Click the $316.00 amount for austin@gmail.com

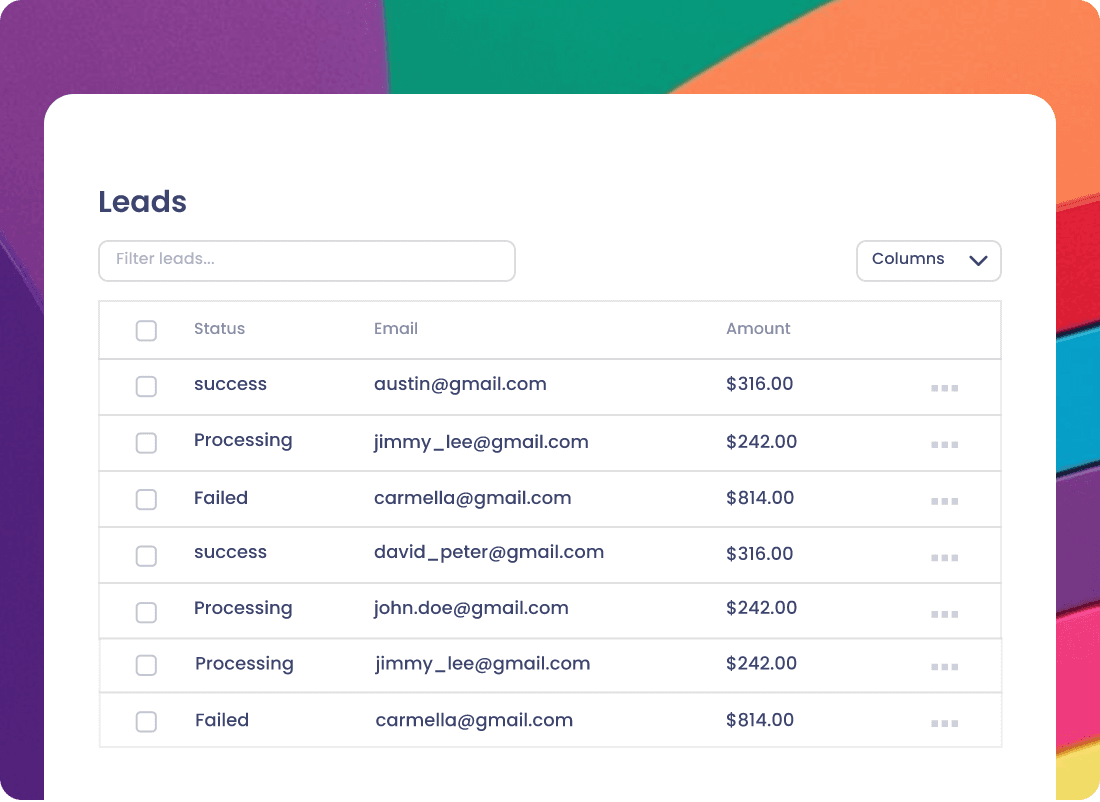[760, 384]
